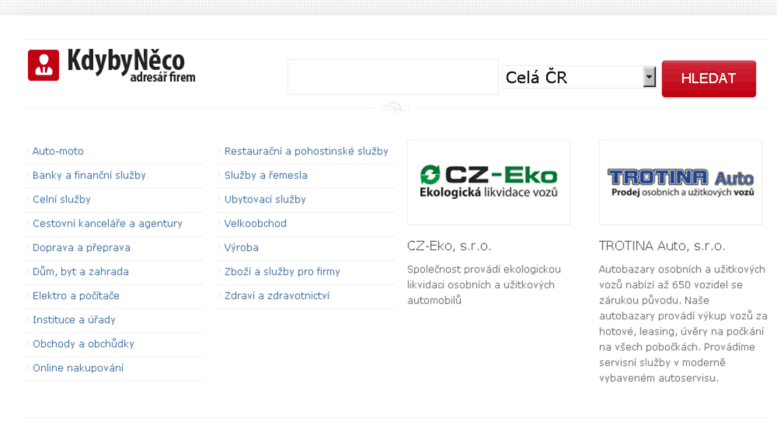Open Cestovní kanceláře a agentury
The image size is (777, 423).
tap(108, 223)
